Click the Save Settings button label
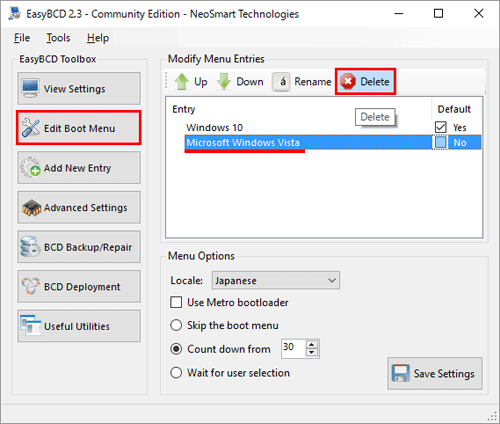 point(444,374)
